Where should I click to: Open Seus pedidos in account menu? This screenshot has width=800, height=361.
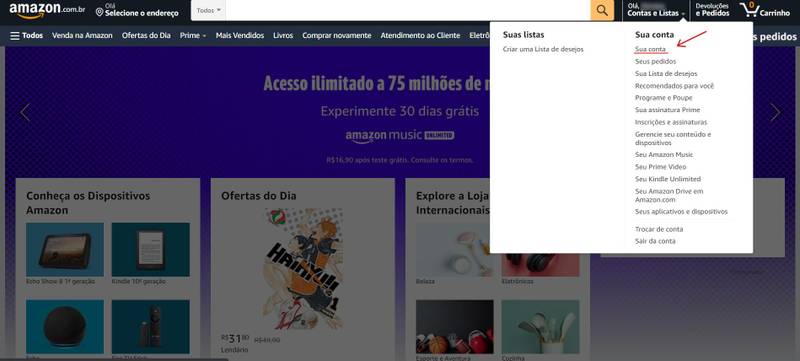(656, 62)
